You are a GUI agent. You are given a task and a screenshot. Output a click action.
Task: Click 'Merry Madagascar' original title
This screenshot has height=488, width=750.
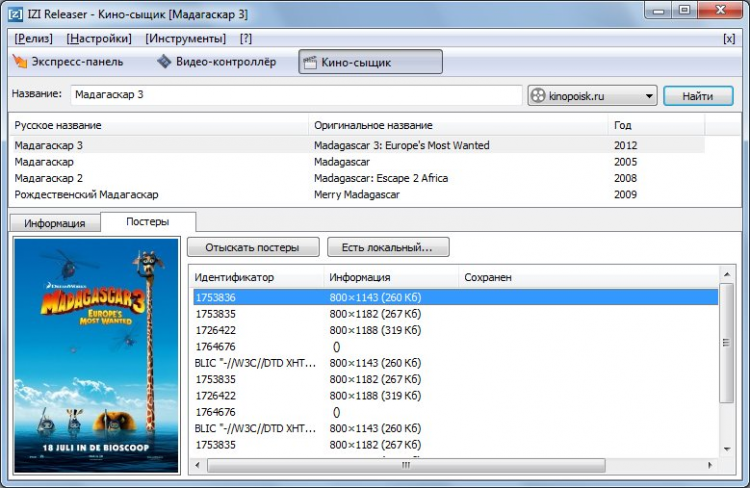point(356,194)
